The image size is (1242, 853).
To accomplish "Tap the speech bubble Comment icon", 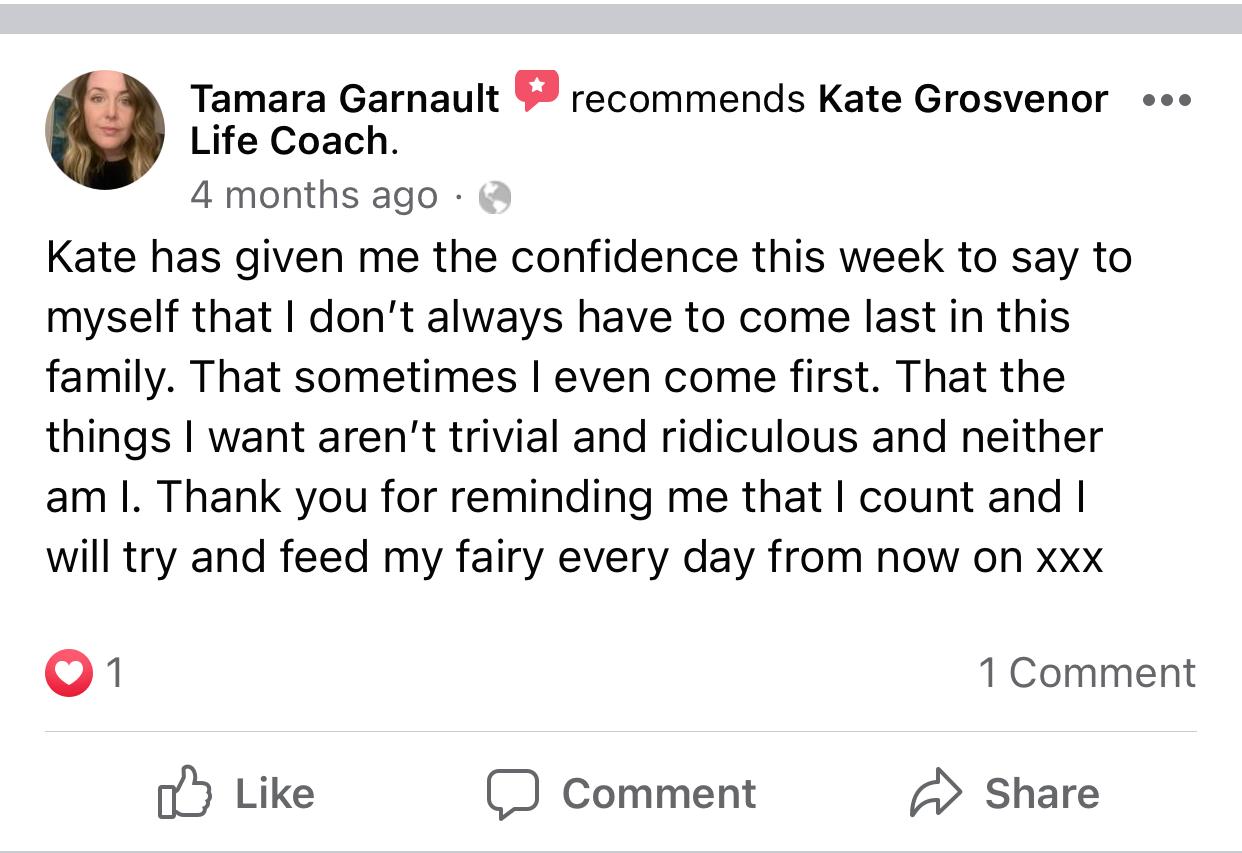I will point(513,794).
